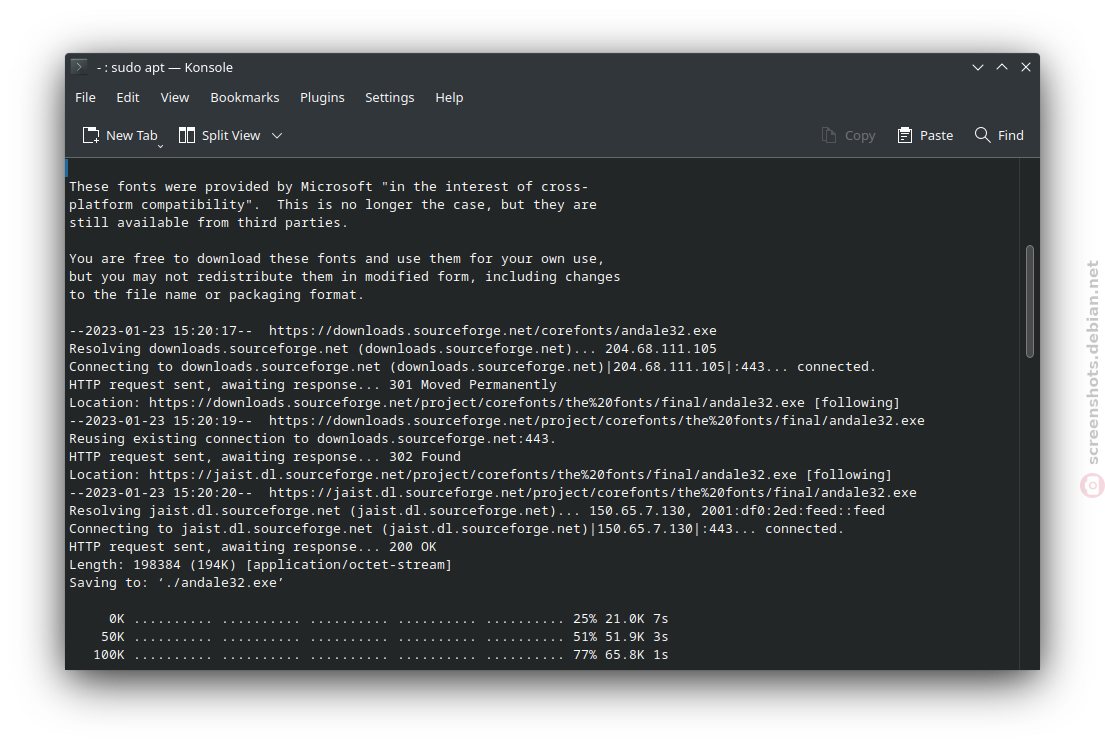
Task: Close the Konsole window
Action: [1025, 67]
